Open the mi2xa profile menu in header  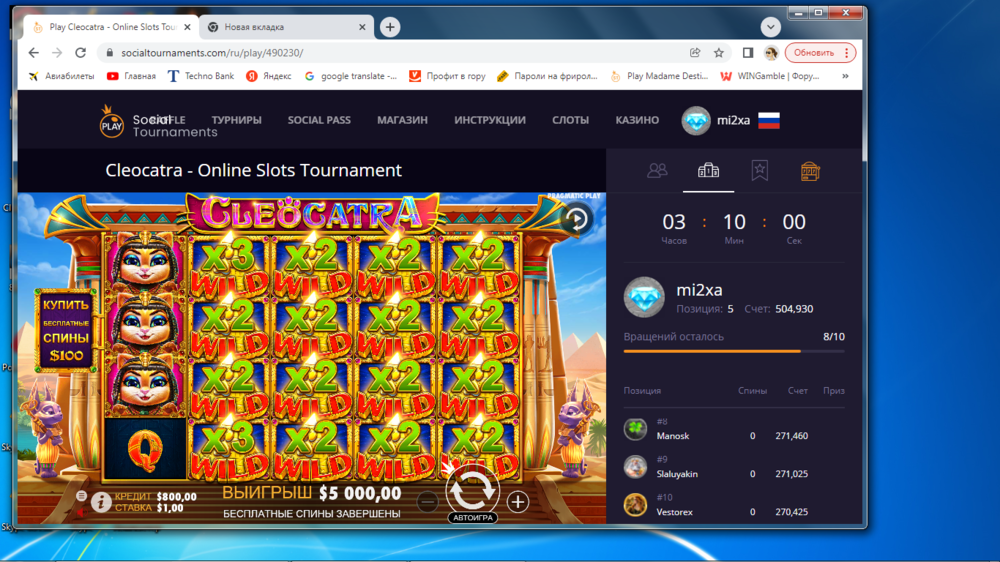coord(716,121)
